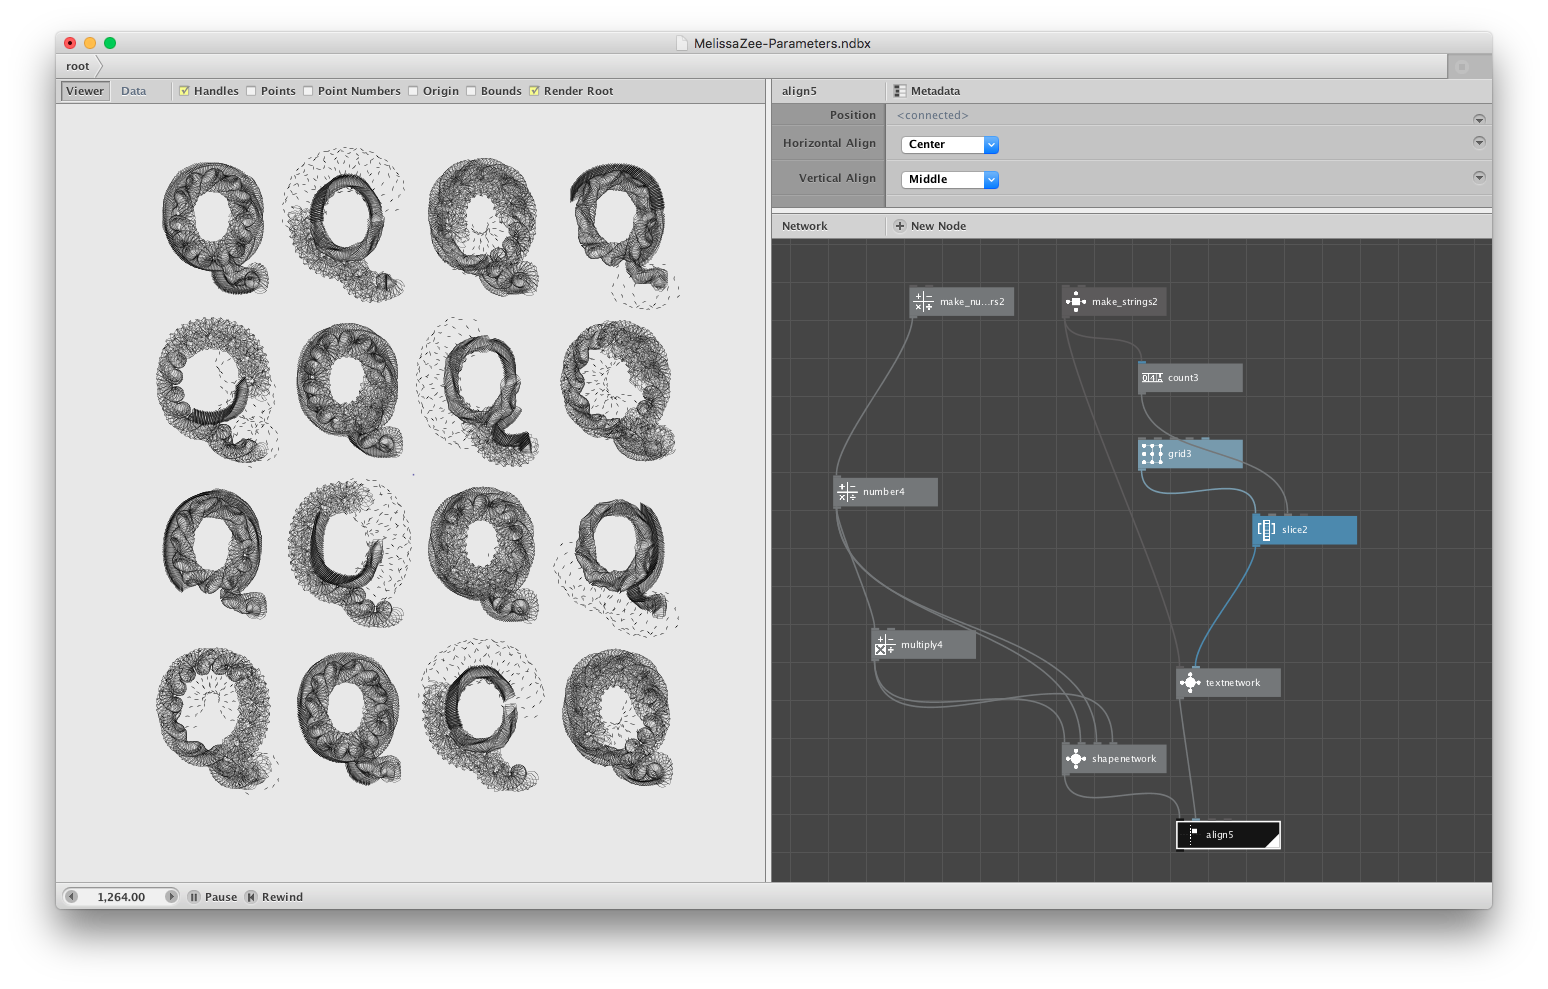Screen dimensions: 1548x989
Task: Enable the Point Numbers checkbox
Action: click(308, 91)
